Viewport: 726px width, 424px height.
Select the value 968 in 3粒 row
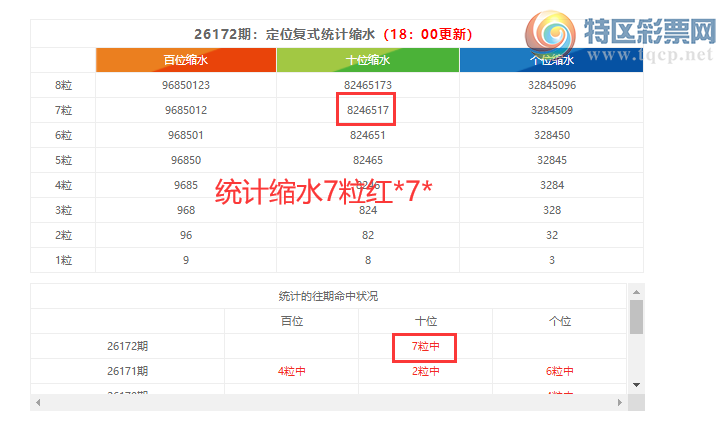[186, 210]
